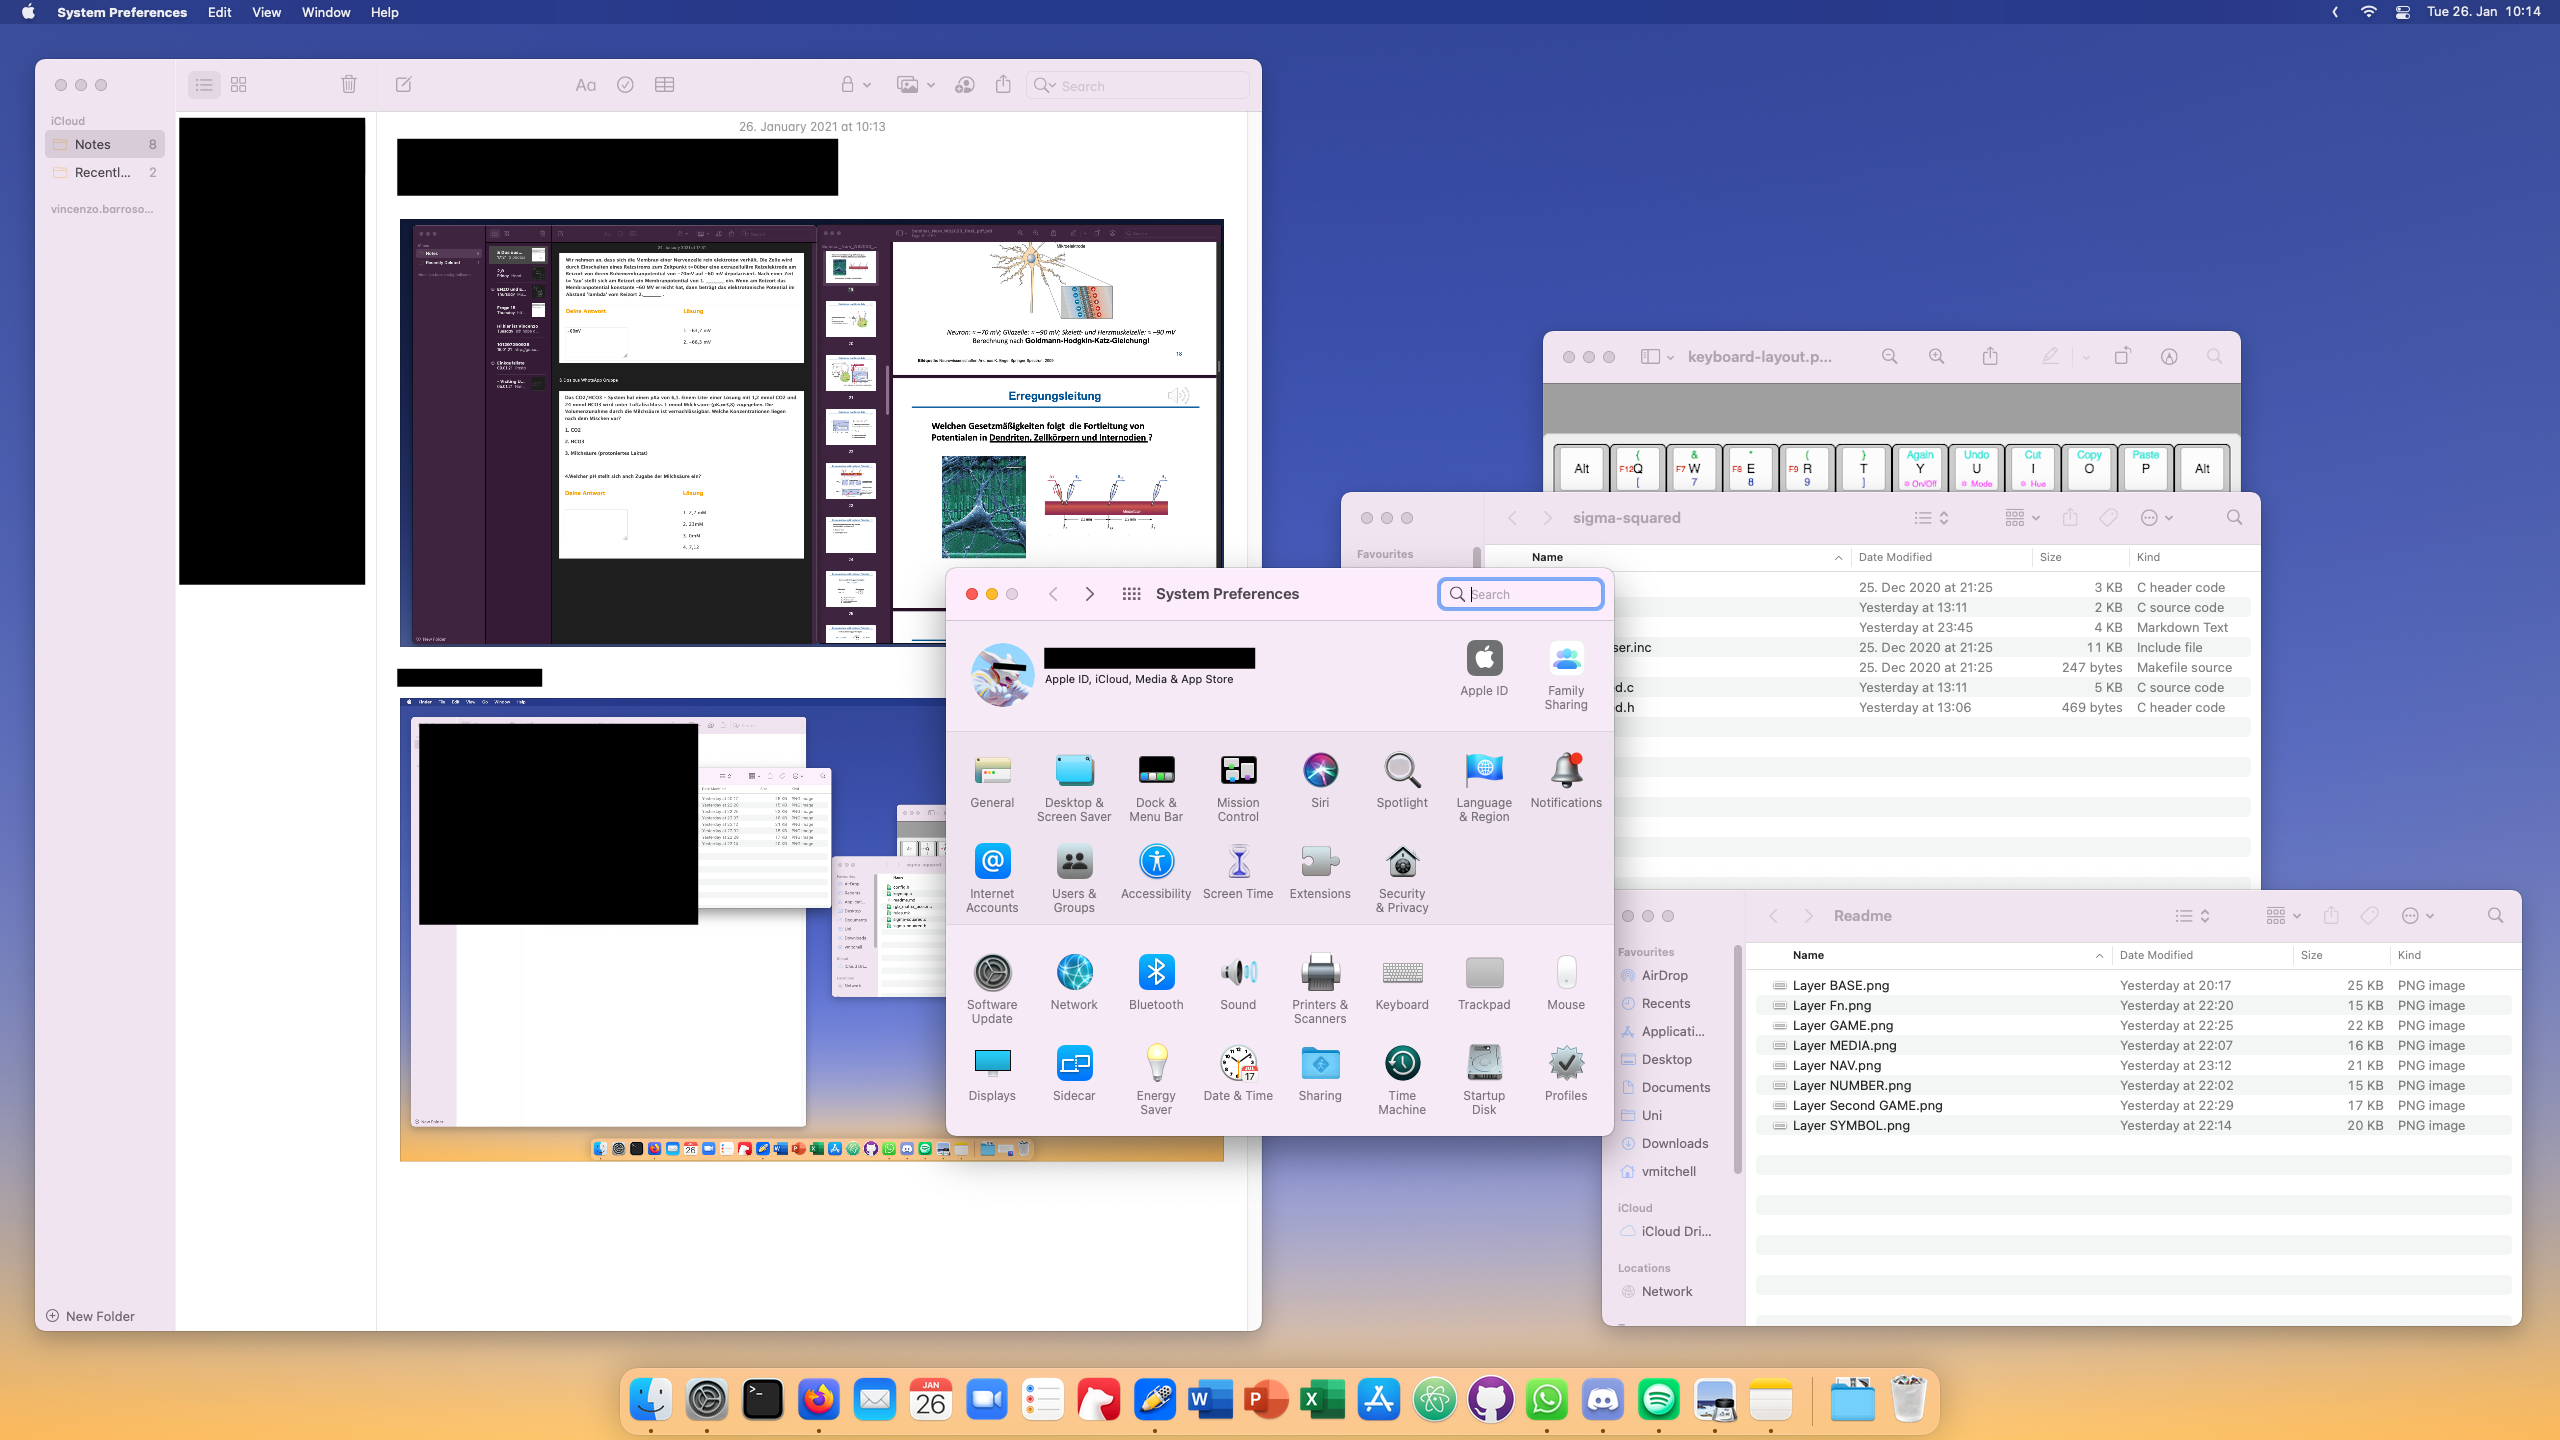Show all preferences grid button

point(1131,594)
